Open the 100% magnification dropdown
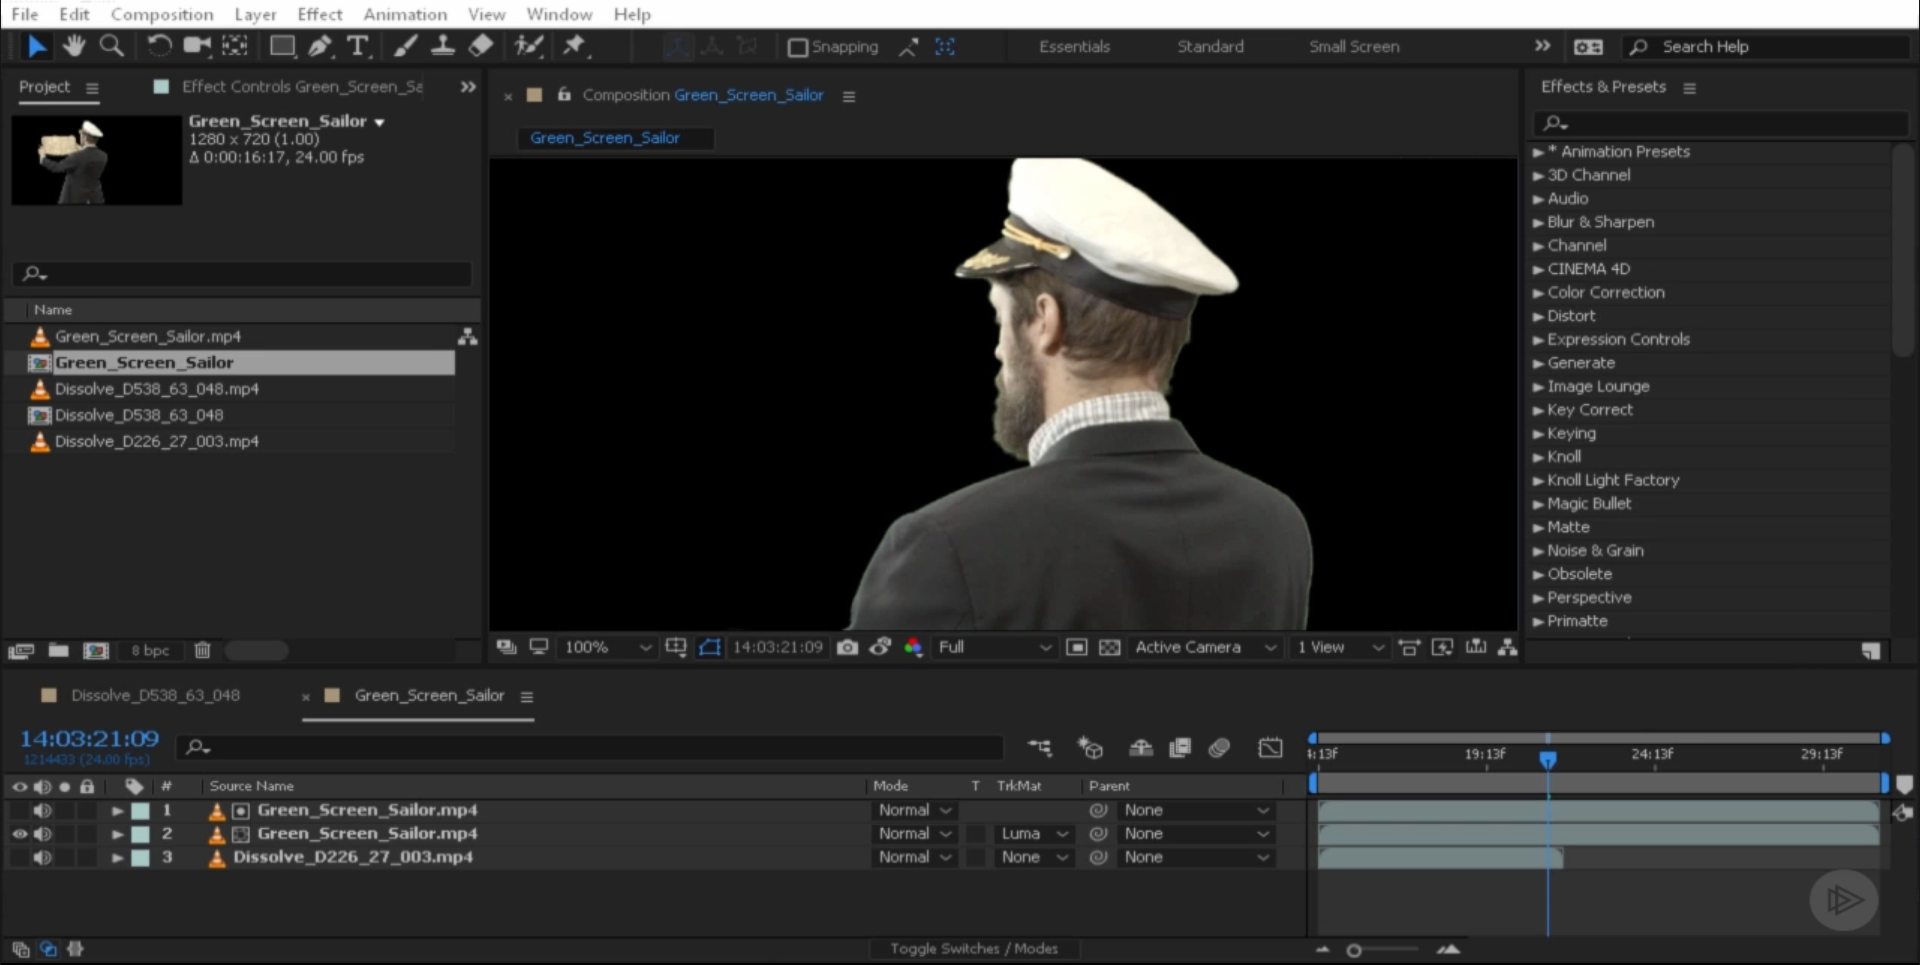The width and height of the screenshot is (1920, 965). [607, 647]
